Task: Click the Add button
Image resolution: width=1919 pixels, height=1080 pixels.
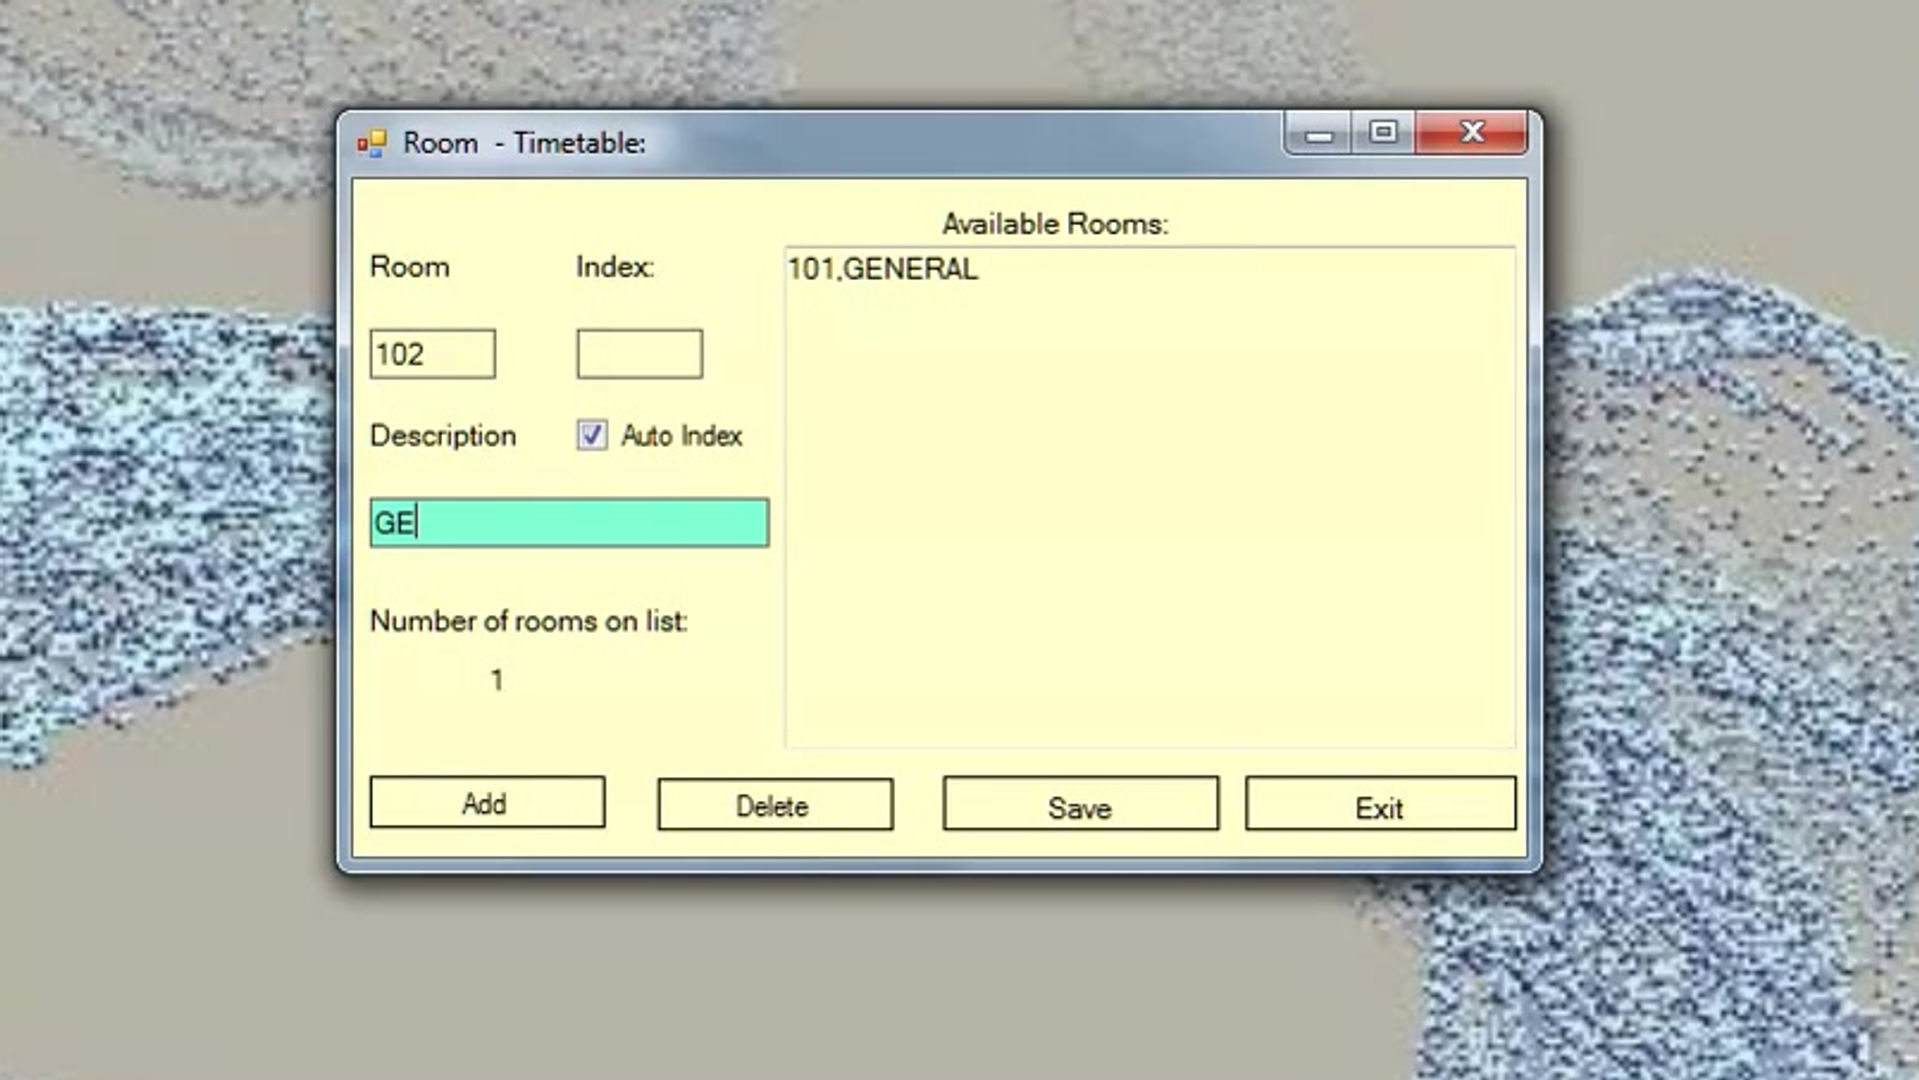Action: click(487, 802)
